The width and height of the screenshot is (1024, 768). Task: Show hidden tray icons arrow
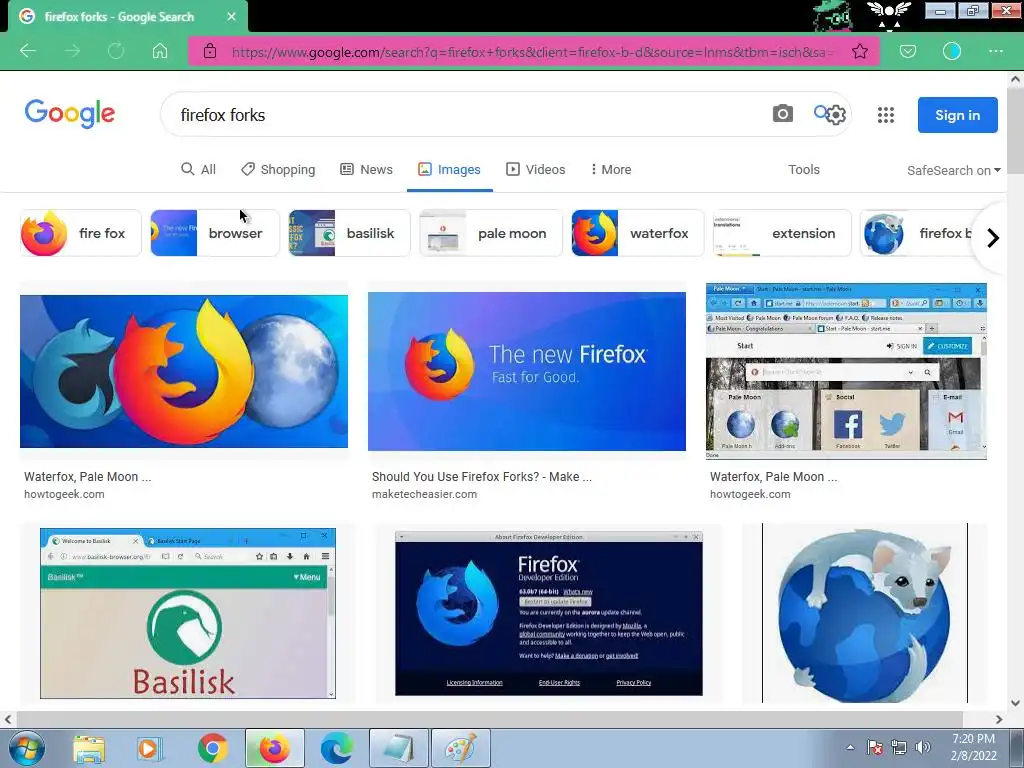pos(850,748)
